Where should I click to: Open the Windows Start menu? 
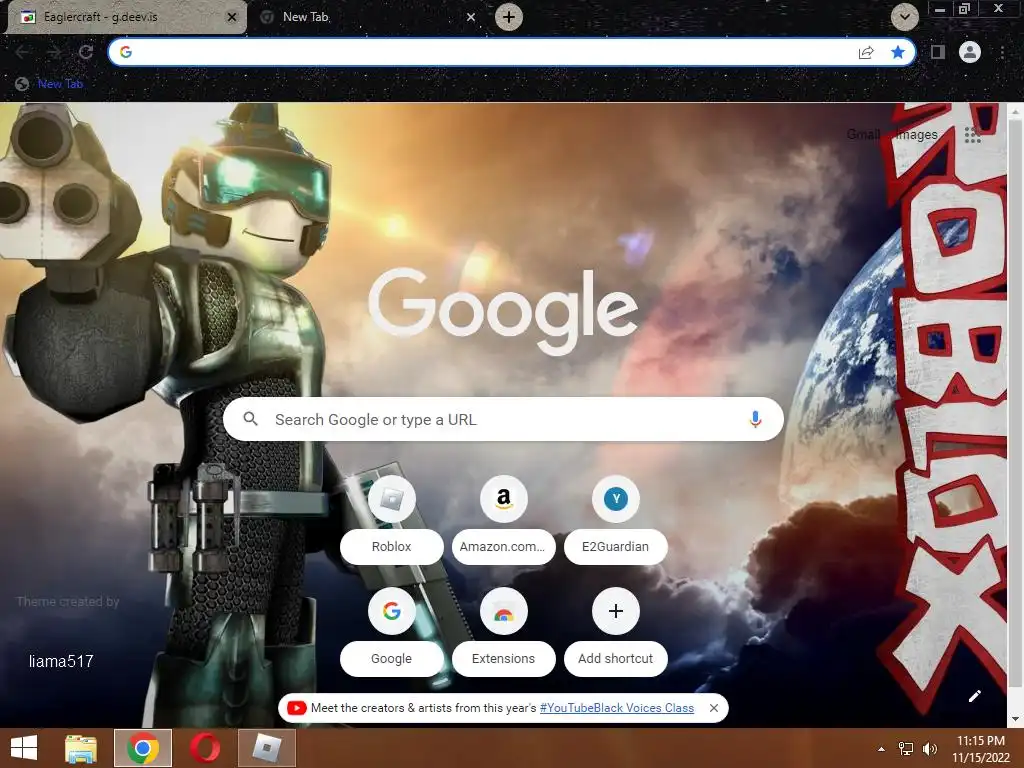click(24, 748)
